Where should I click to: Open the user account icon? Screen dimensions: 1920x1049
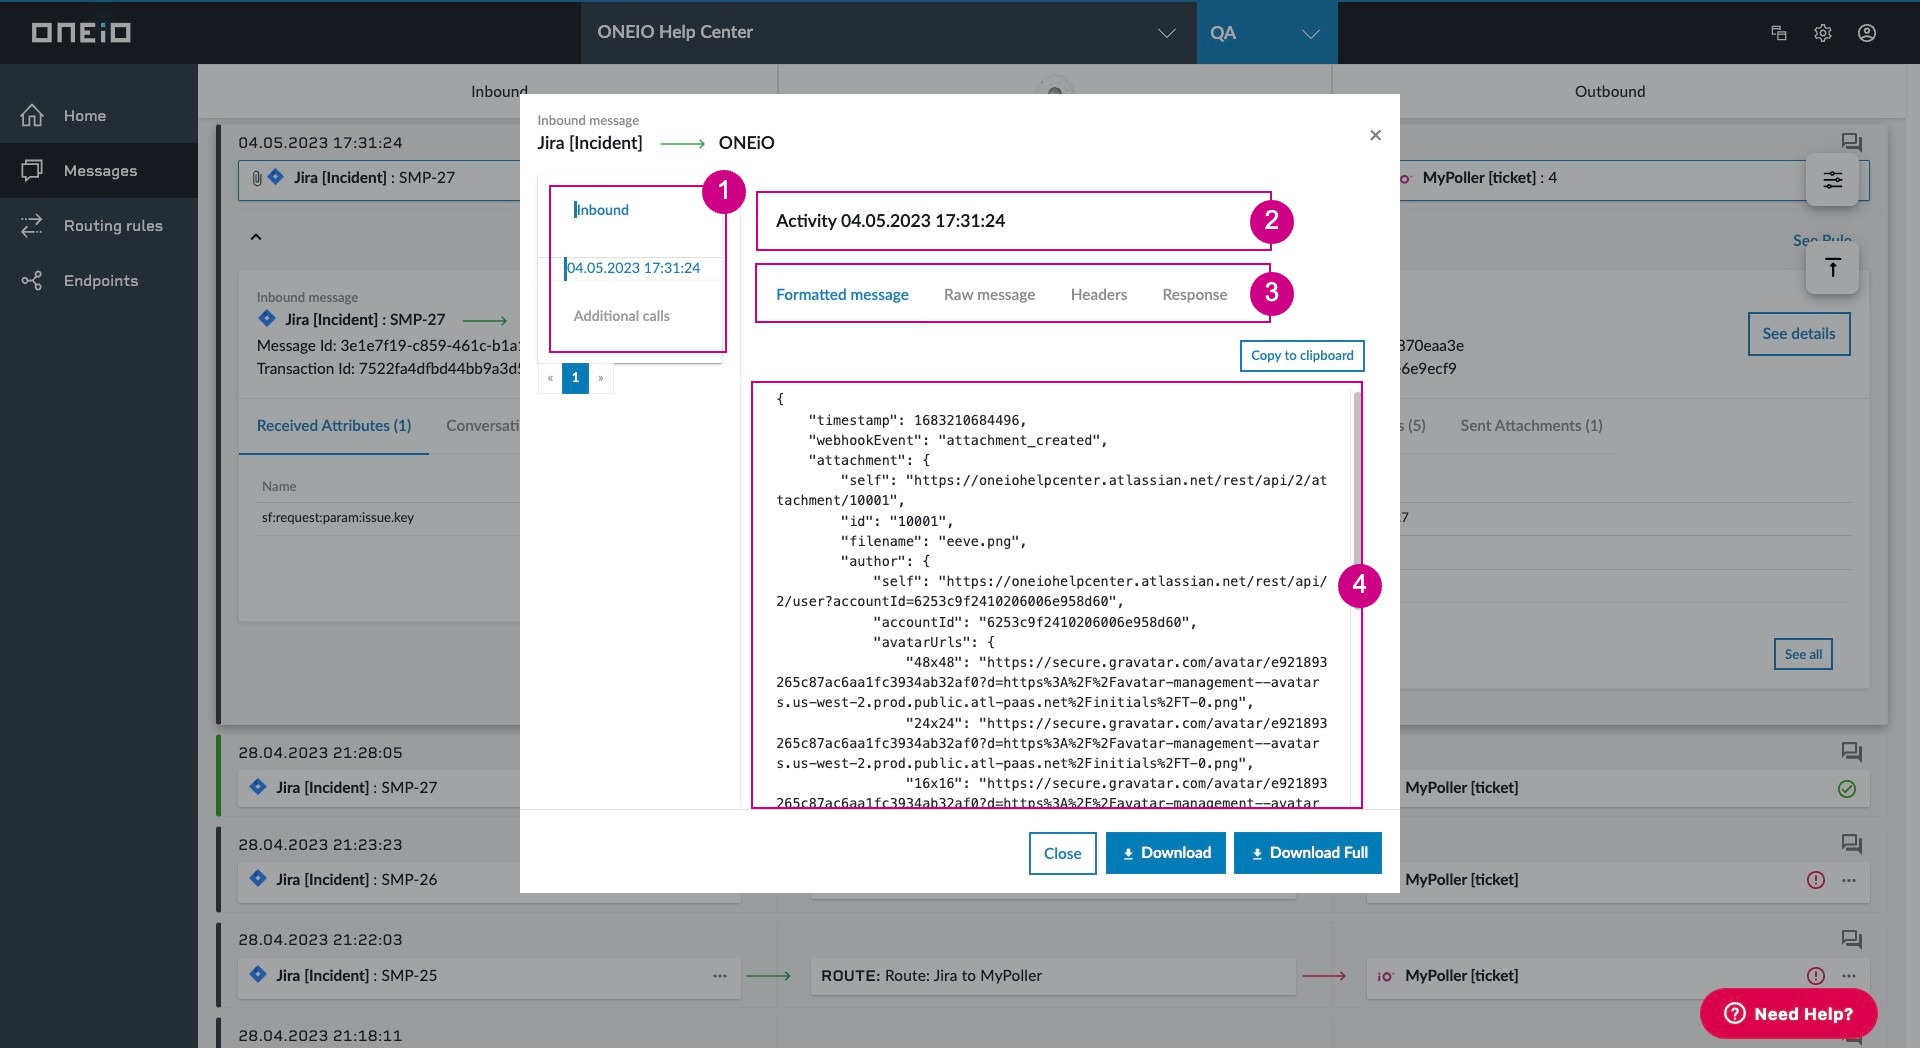[x=1866, y=33]
